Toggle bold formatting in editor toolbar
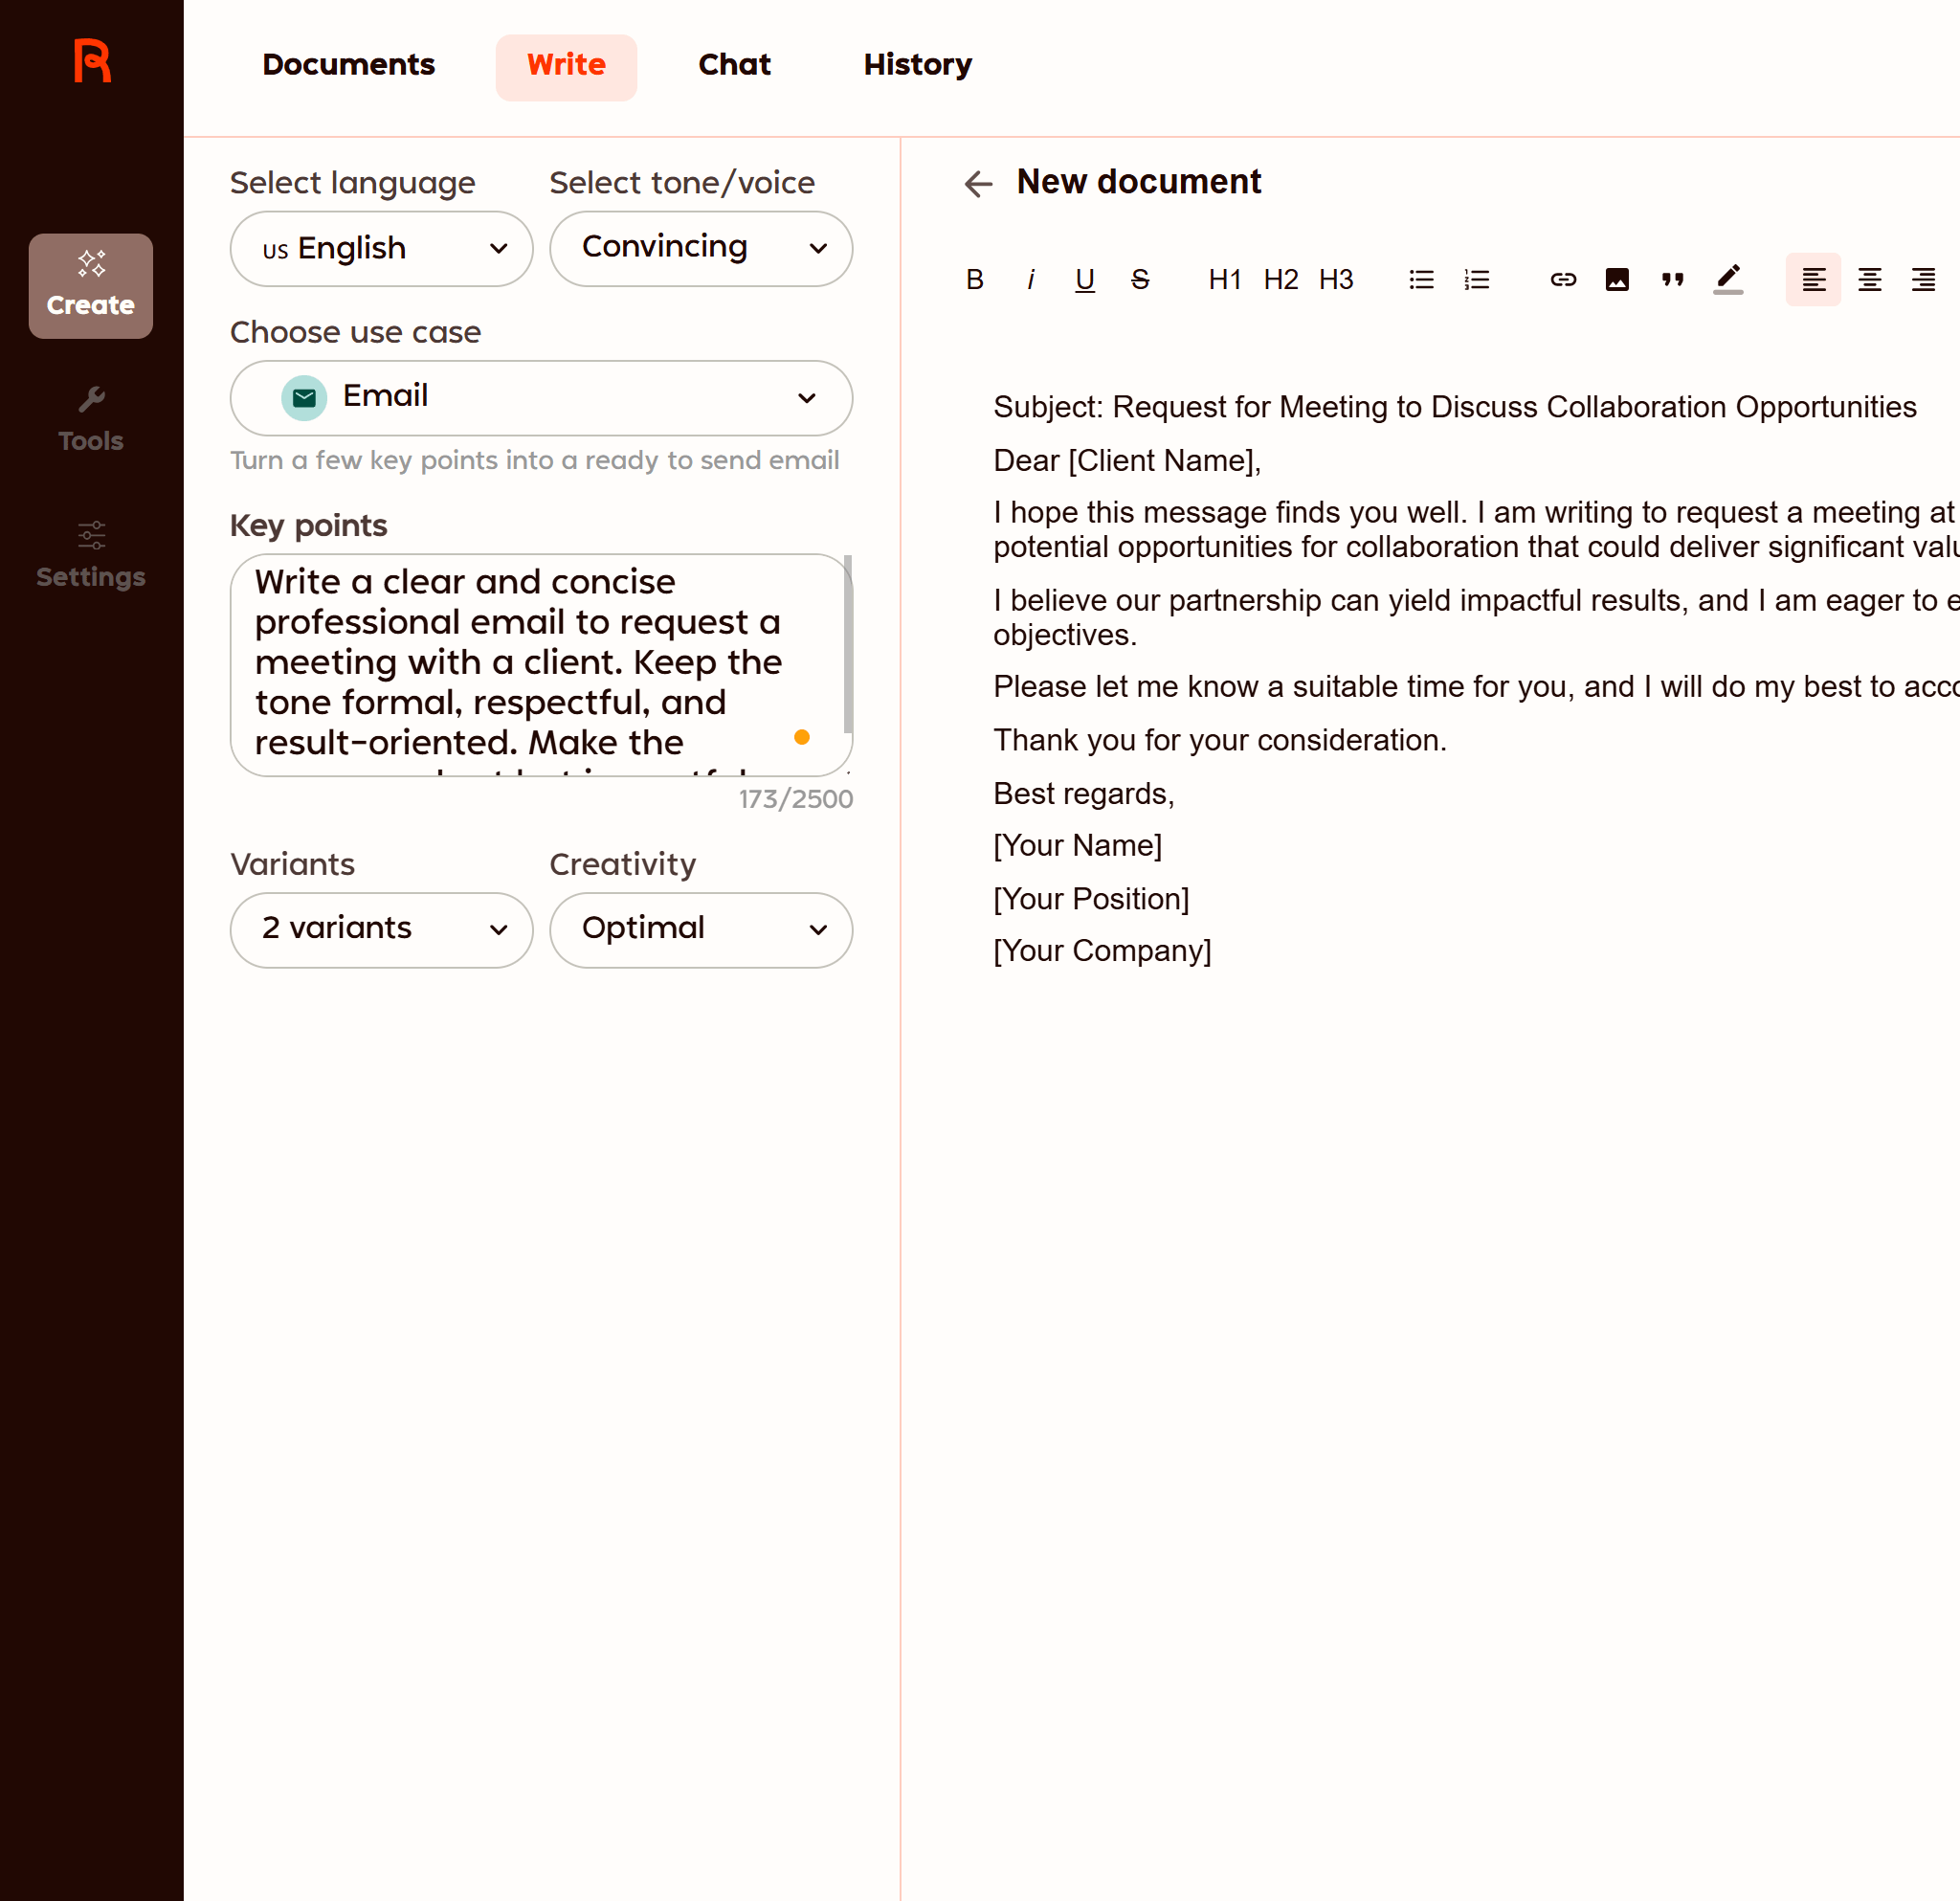The width and height of the screenshot is (1960, 1901). point(974,280)
